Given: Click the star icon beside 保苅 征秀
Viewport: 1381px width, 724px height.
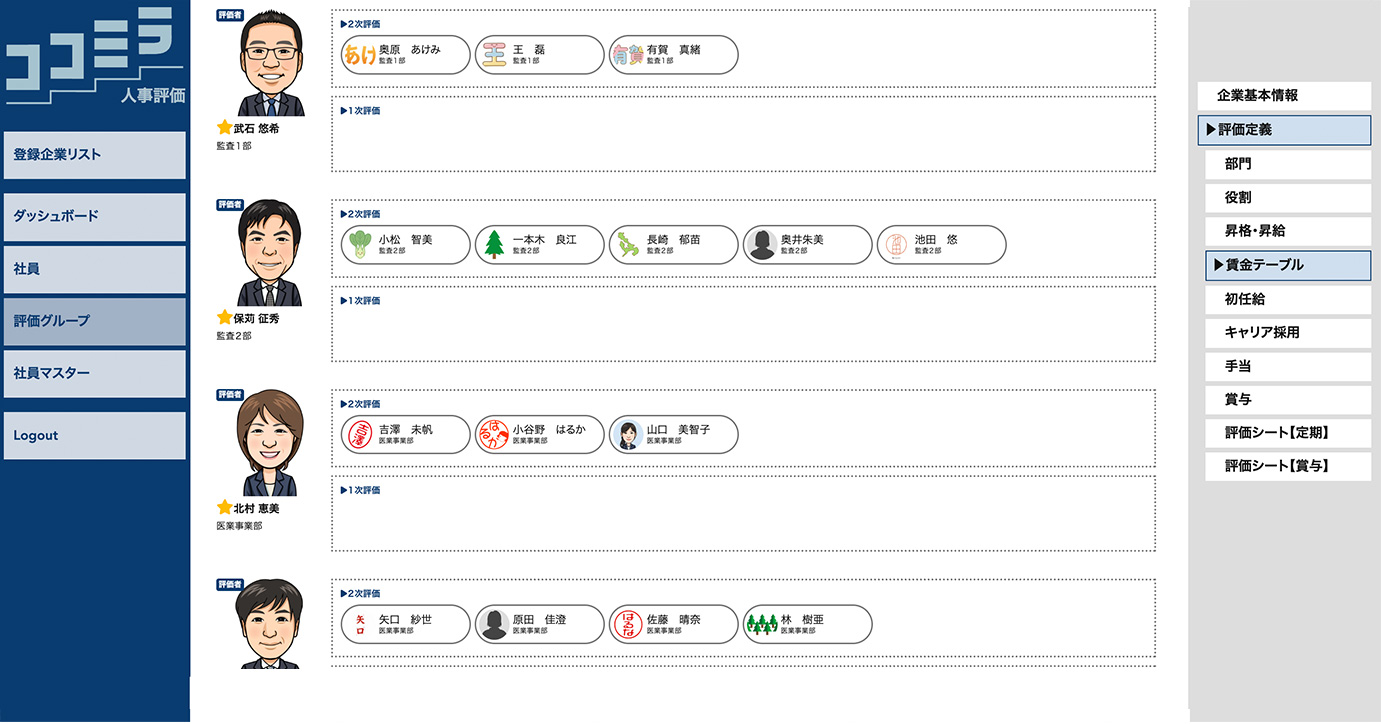Looking at the screenshot, I should tap(224, 318).
